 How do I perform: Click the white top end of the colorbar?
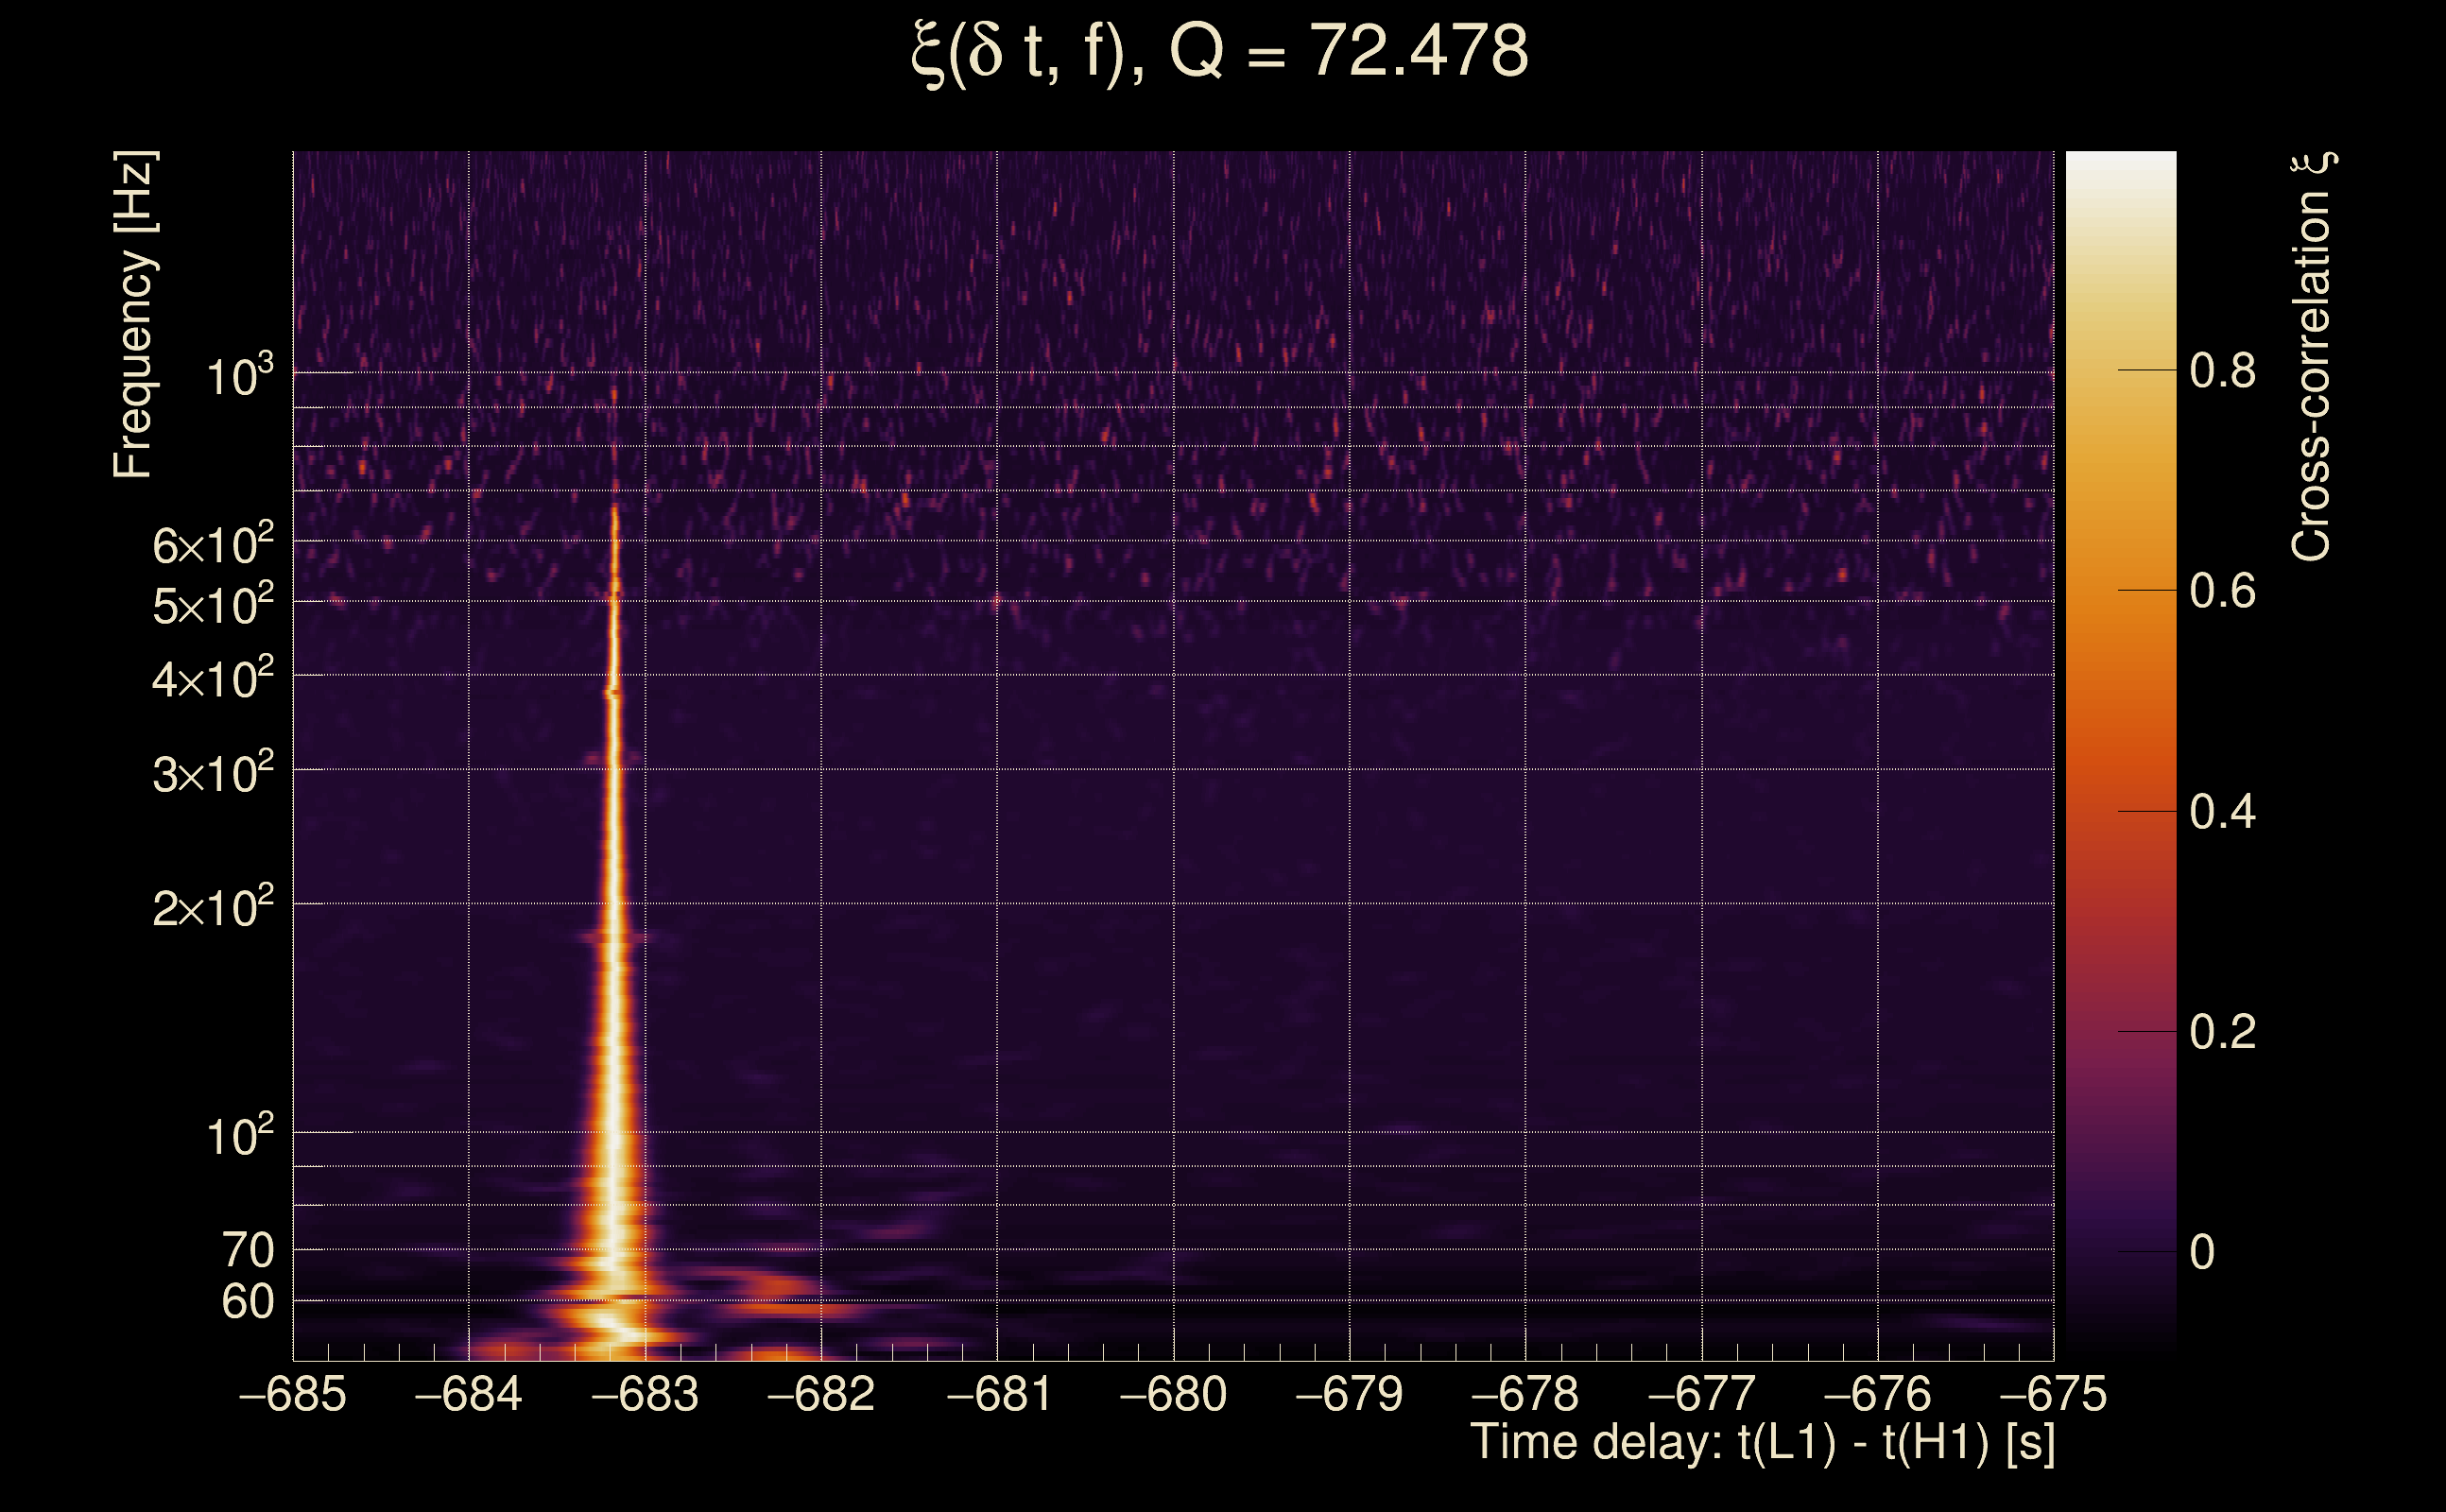[x=2120, y=162]
